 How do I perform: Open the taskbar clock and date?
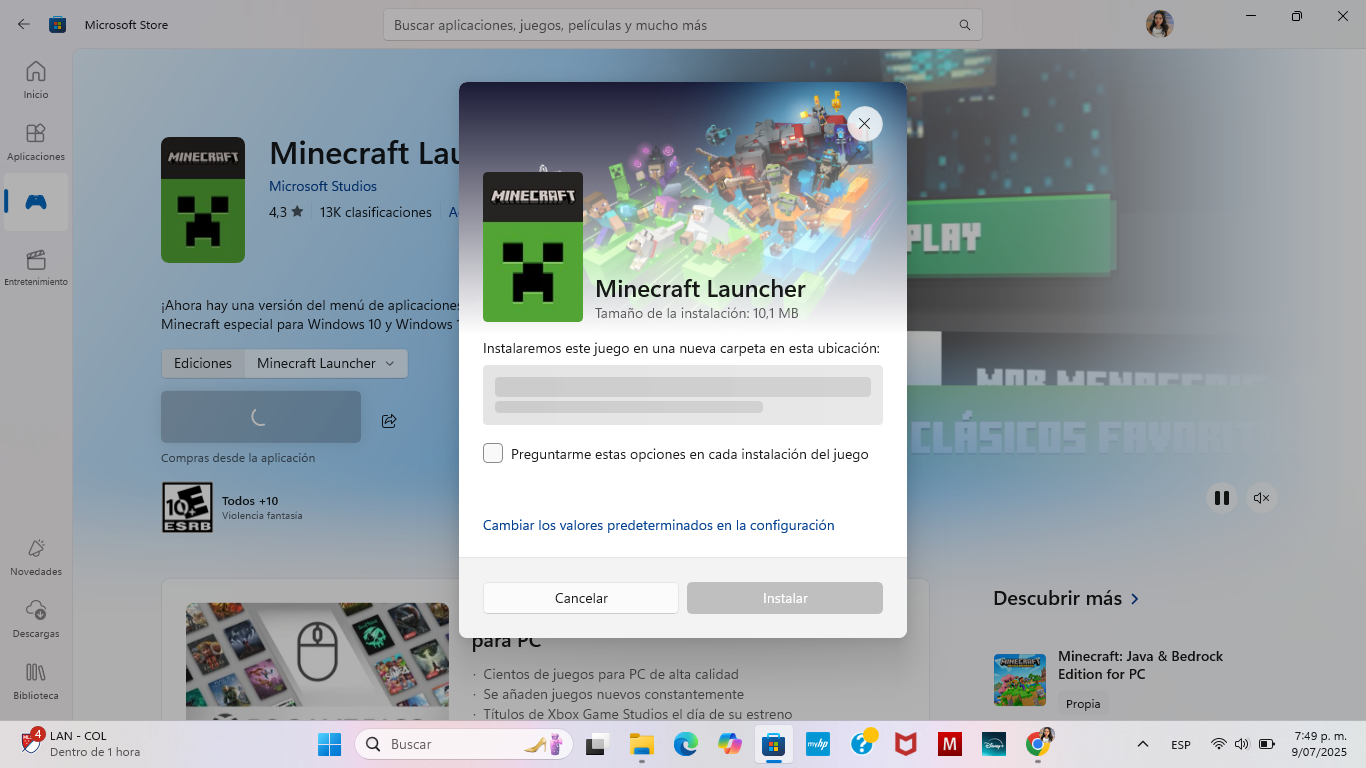(x=1320, y=744)
